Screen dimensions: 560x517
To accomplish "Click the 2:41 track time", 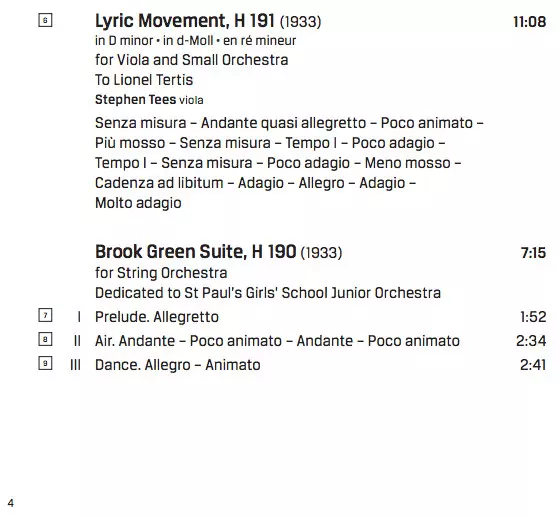I will 533,365.
